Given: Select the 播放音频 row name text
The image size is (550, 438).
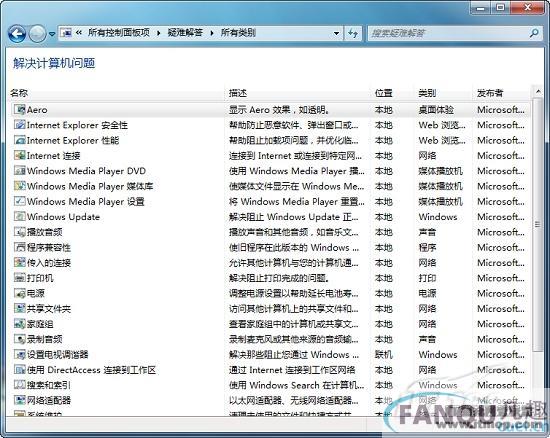Looking at the screenshot, I should [45, 232].
